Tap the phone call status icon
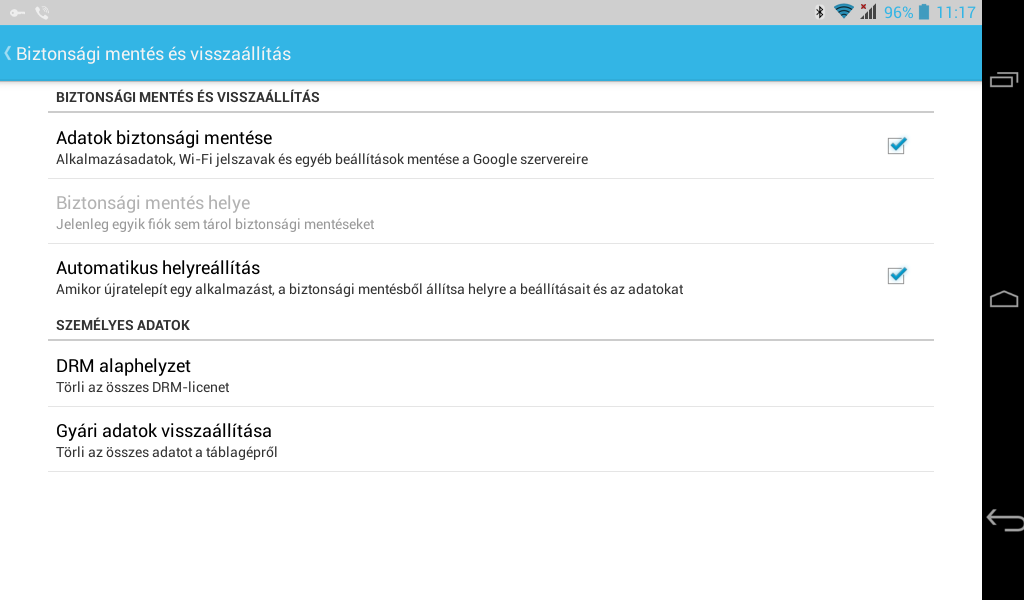The width and height of the screenshot is (1024, 600). [42, 12]
